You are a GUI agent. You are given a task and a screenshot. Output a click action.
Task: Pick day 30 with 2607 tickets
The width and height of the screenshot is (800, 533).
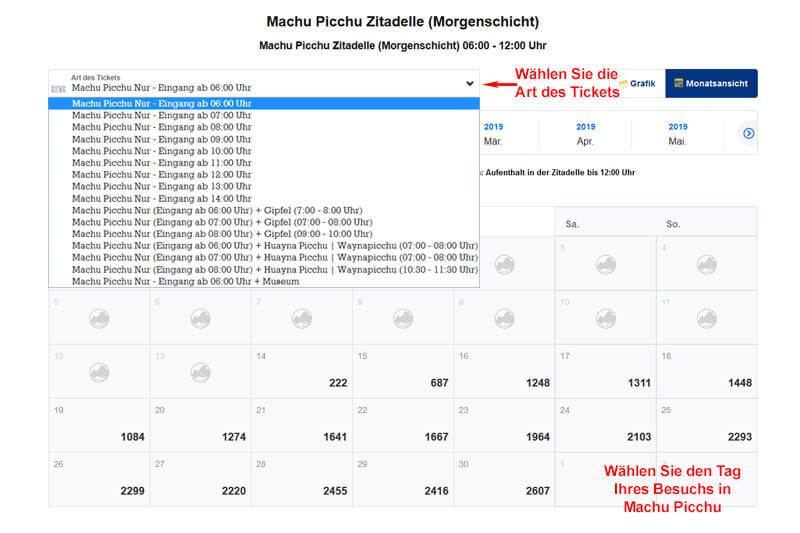[x=504, y=479]
